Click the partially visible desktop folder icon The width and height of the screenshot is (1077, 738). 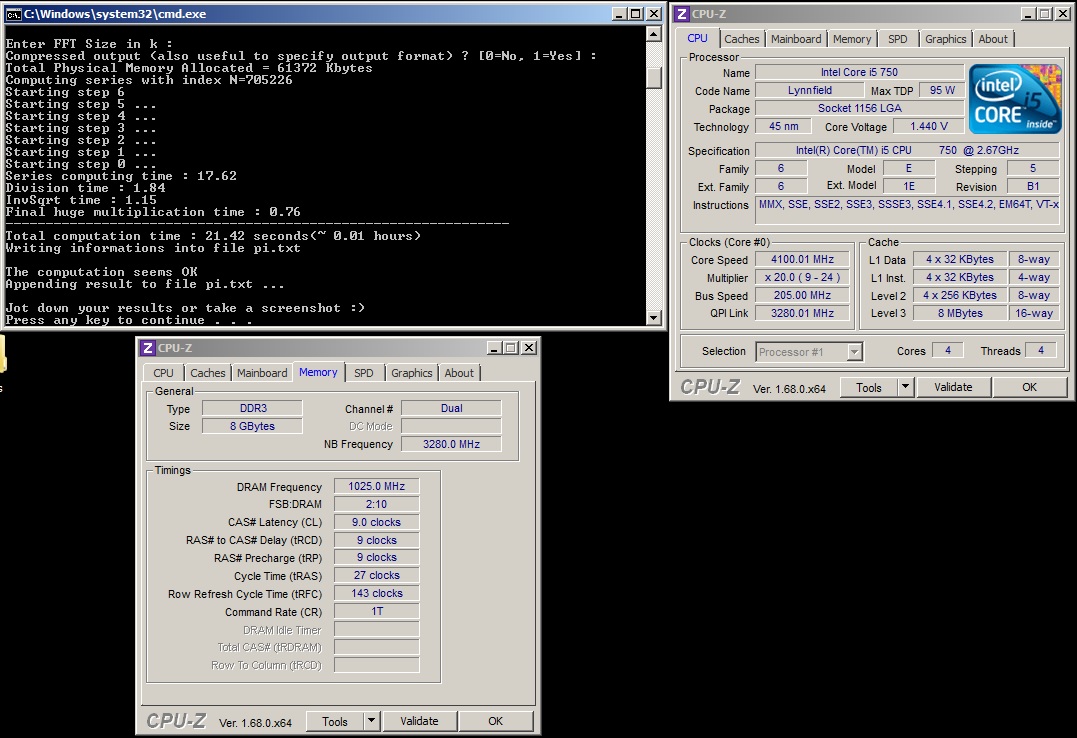click(2, 354)
